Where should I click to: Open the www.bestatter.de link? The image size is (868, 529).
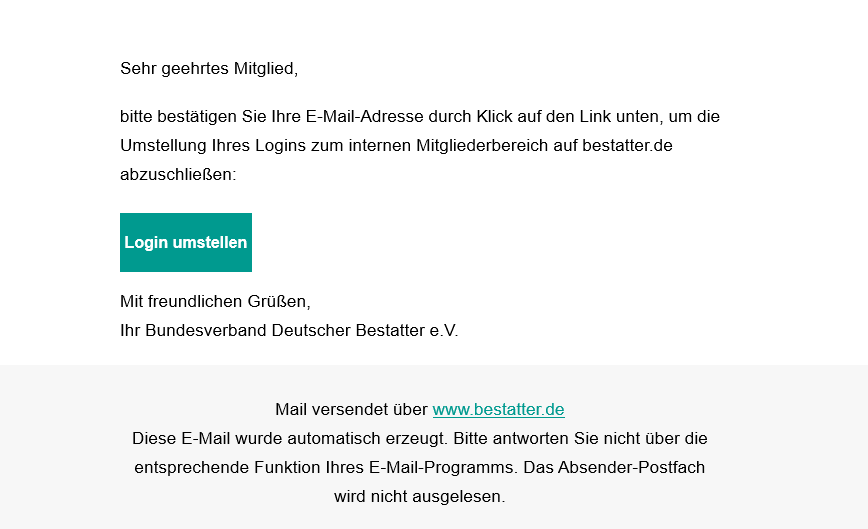coord(498,409)
